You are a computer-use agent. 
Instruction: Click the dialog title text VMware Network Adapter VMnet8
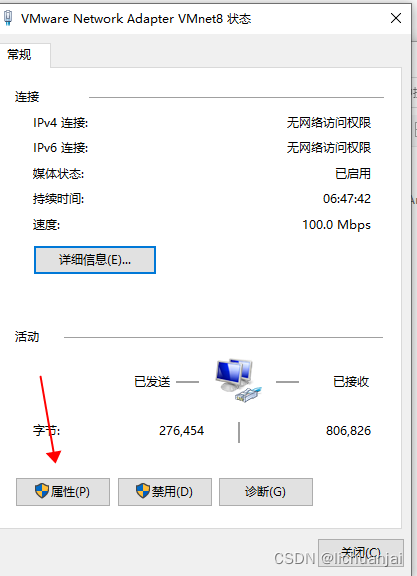point(122,18)
